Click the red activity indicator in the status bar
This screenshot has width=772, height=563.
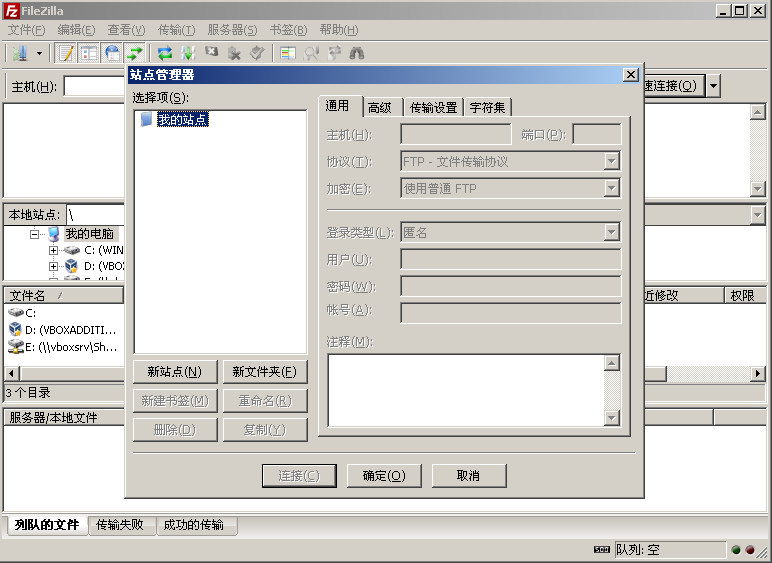tap(750, 550)
